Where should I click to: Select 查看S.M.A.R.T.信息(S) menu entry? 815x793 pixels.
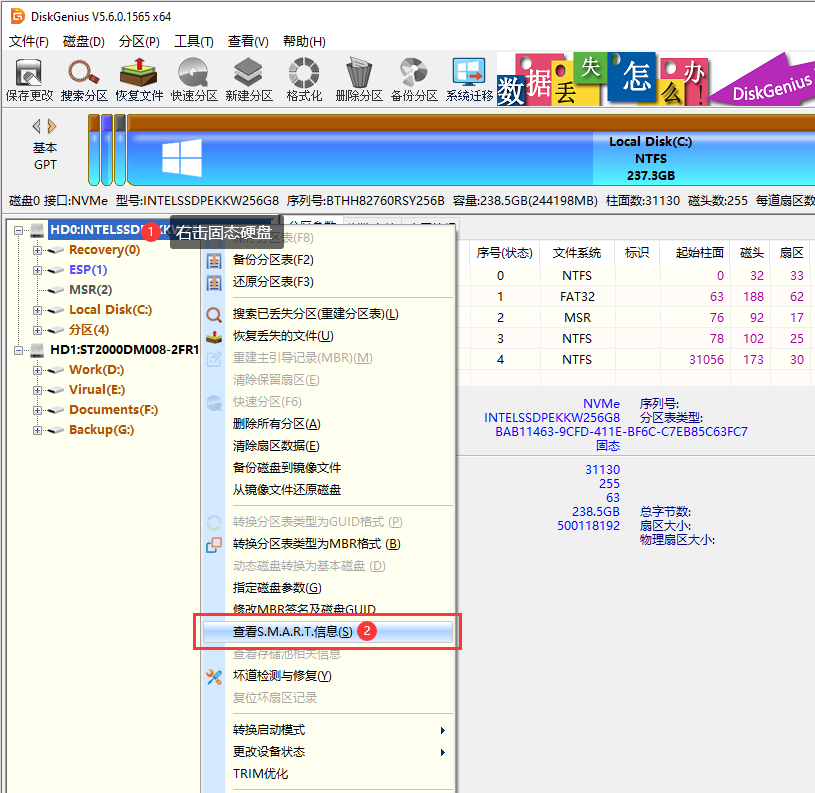pyautogui.click(x=327, y=631)
